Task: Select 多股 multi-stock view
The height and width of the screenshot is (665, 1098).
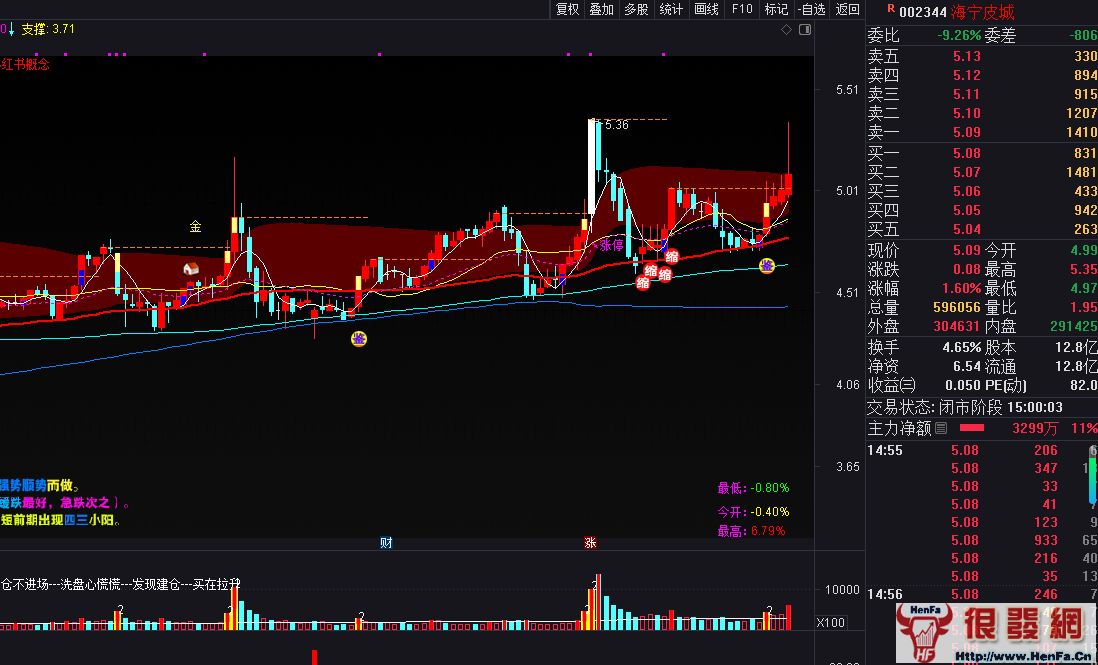Action: 636,10
